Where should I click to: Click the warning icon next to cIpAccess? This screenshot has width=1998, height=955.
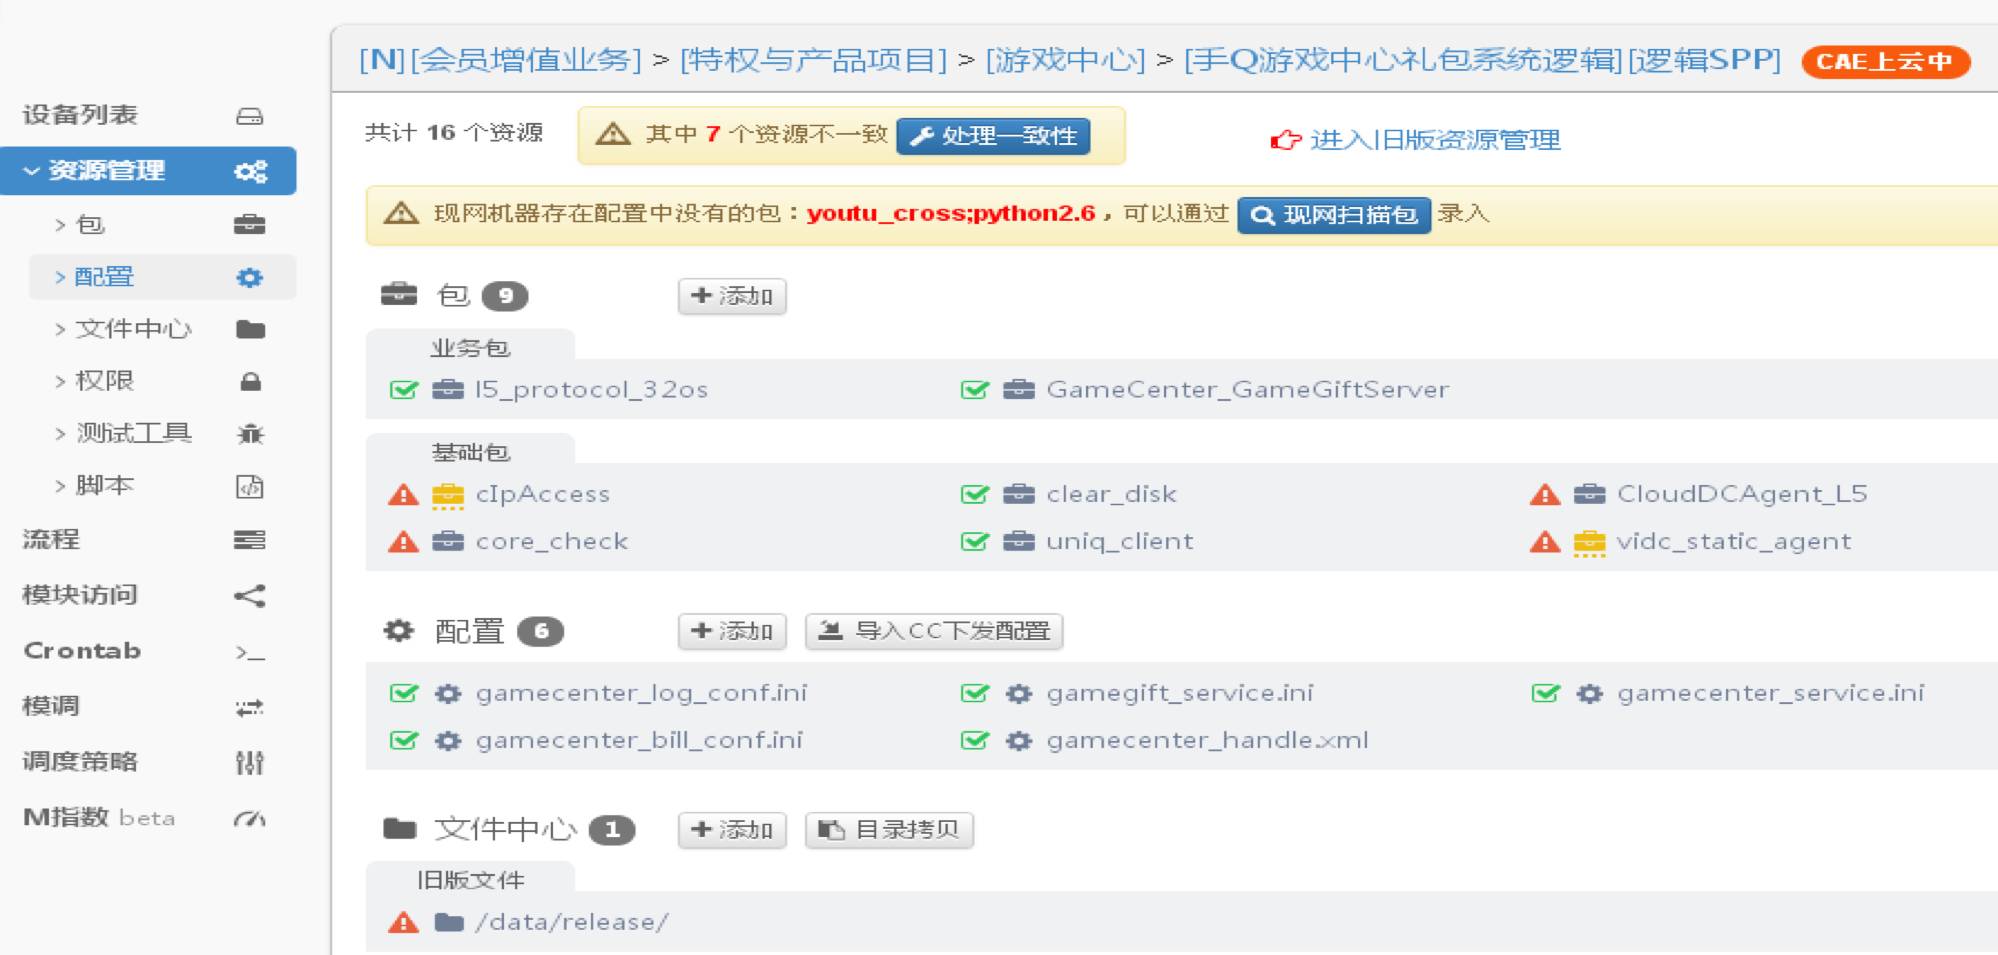coord(403,493)
